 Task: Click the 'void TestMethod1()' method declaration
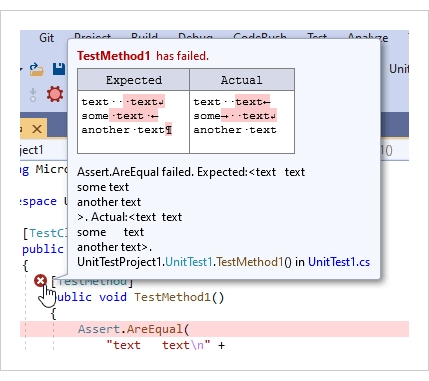[162, 297]
